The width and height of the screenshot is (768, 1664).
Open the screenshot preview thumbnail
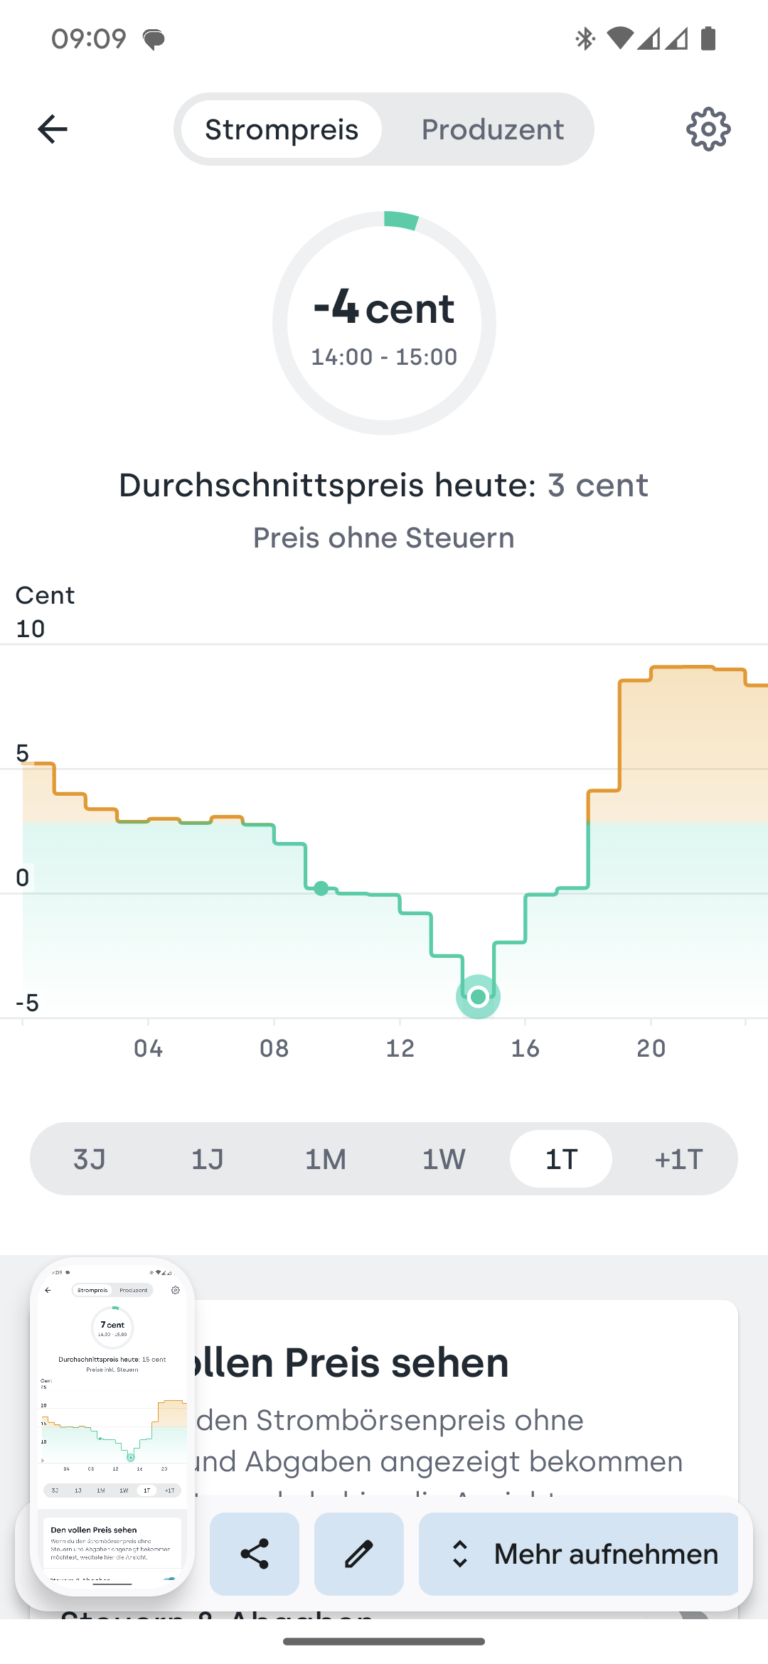tap(113, 1426)
